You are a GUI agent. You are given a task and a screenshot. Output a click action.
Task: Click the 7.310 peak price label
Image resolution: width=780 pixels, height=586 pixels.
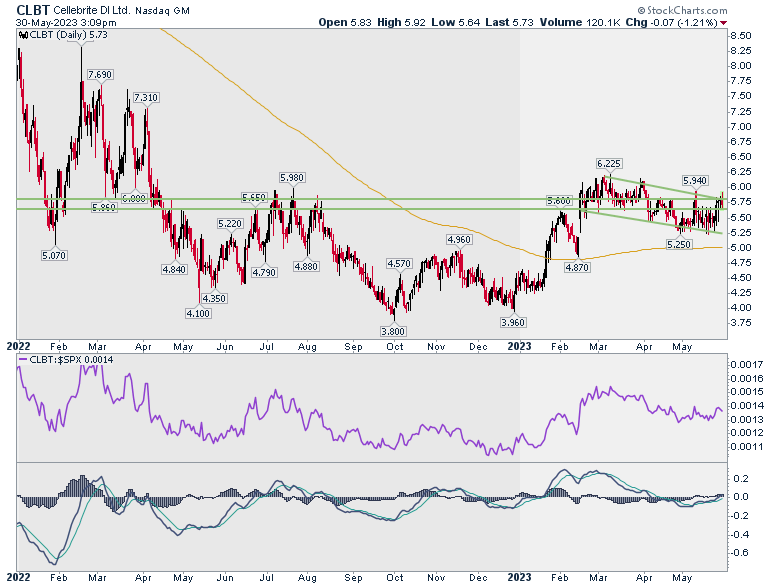146,98
